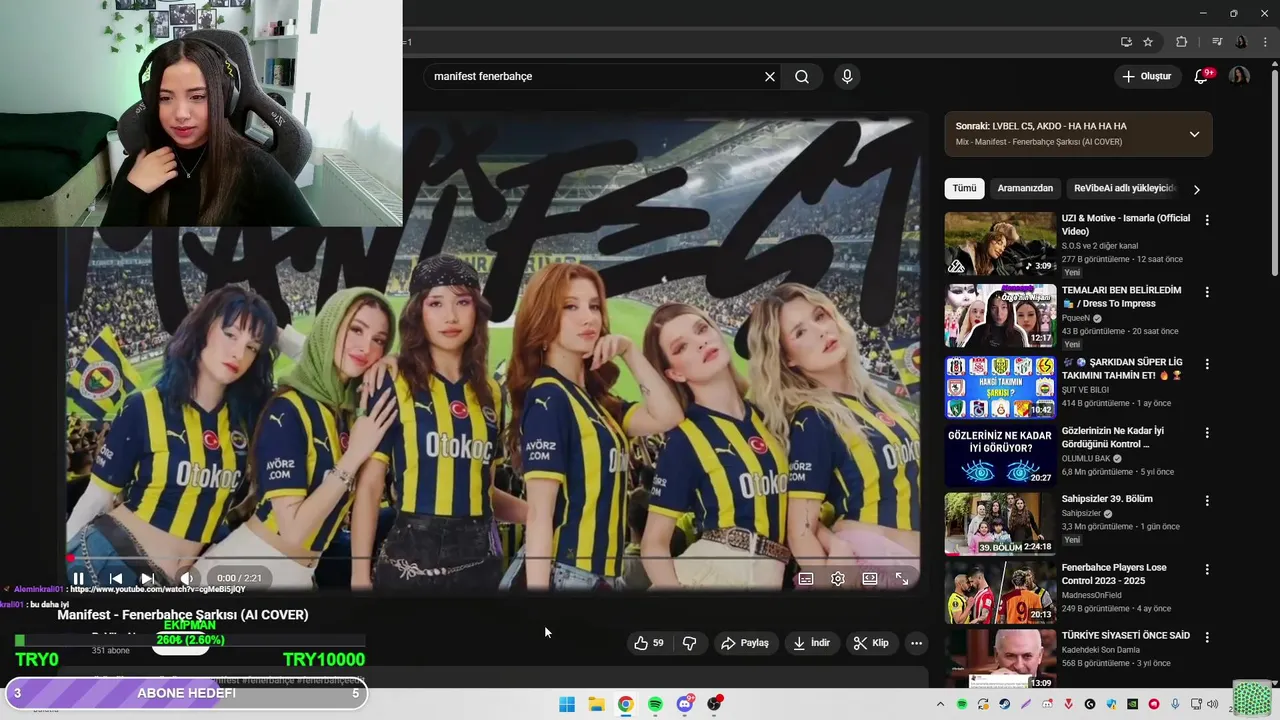Open Gözlerinizin Ne Kadar İyi video title
This screenshot has height=720, width=1280.
[x=1113, y=437]
